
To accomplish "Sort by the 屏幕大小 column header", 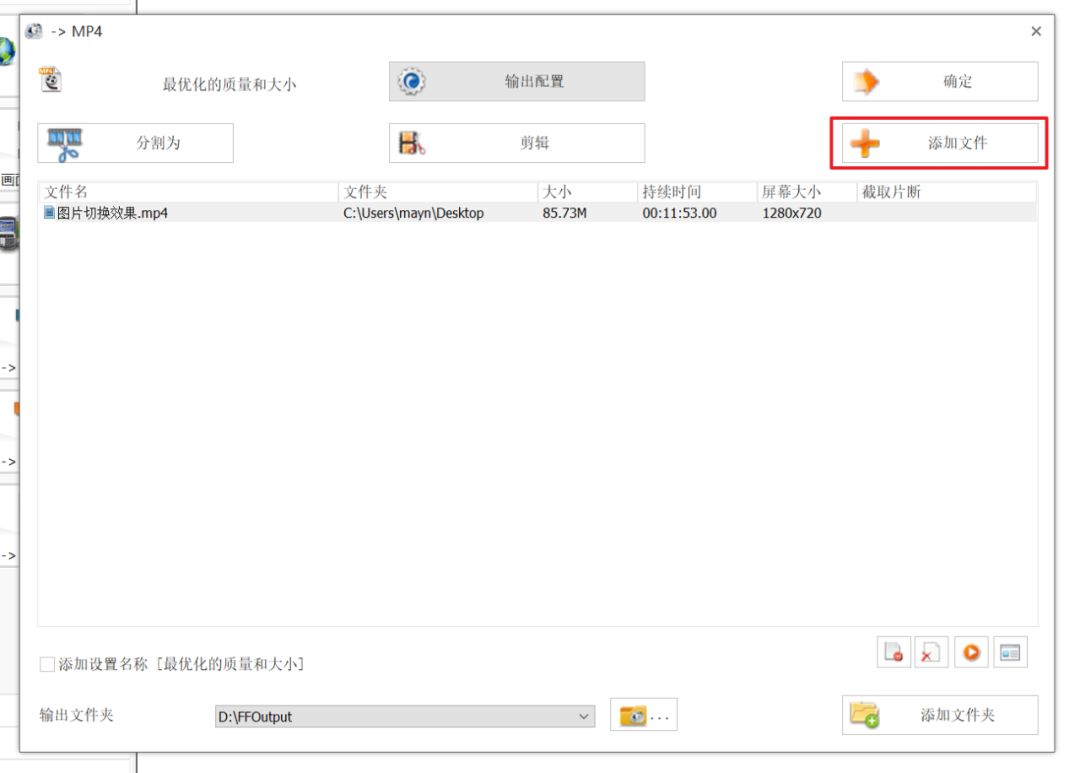I will tap(806, 192).
